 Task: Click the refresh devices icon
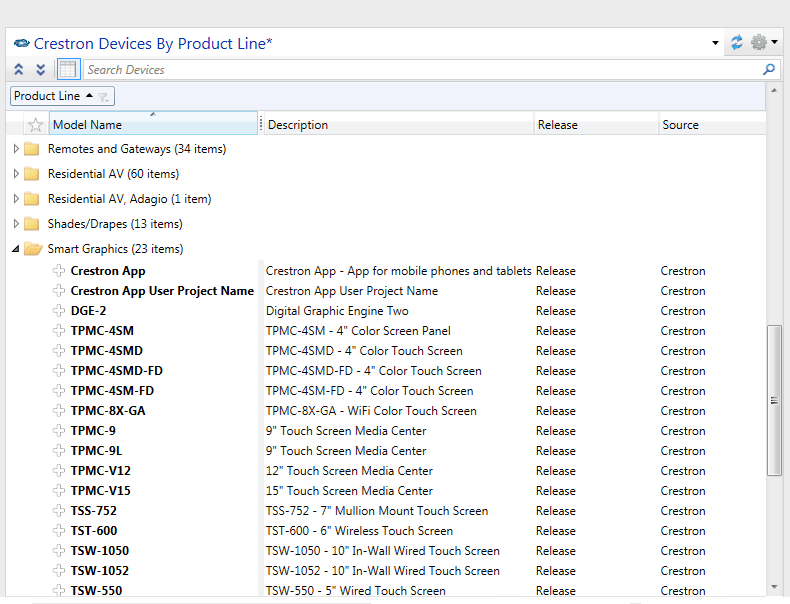pos(737,42)
